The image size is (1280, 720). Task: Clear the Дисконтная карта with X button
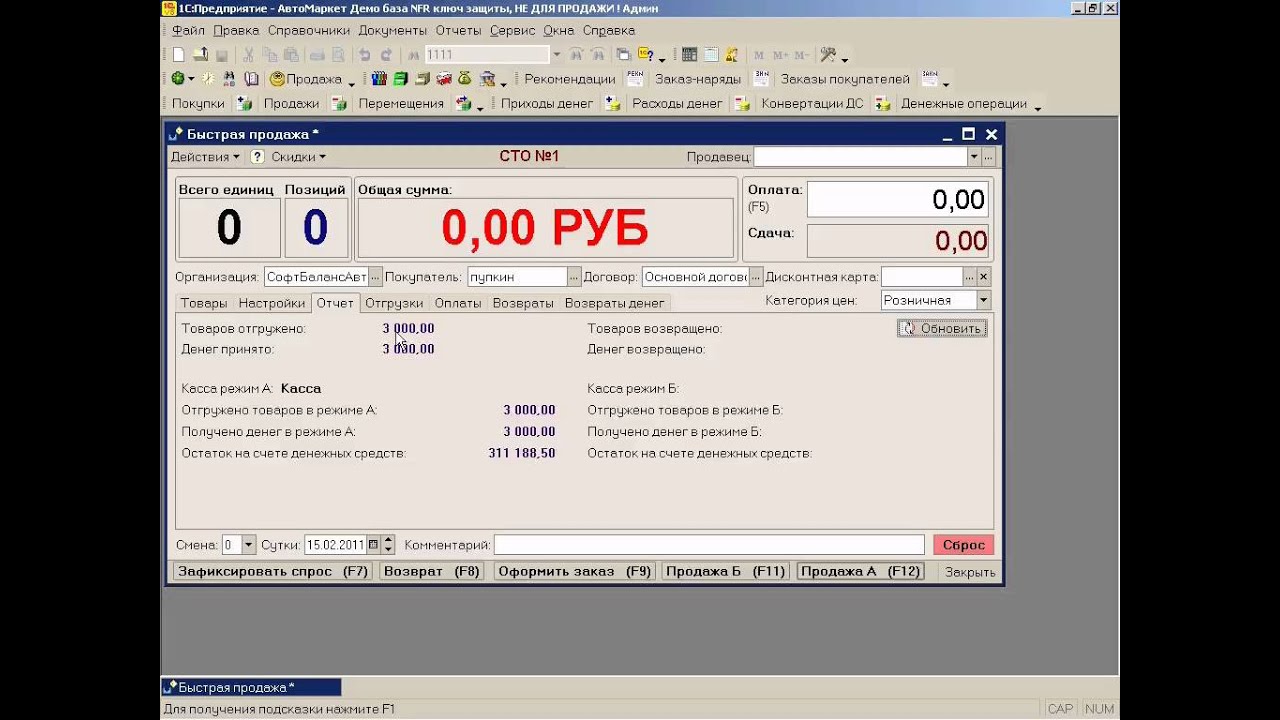984,277
